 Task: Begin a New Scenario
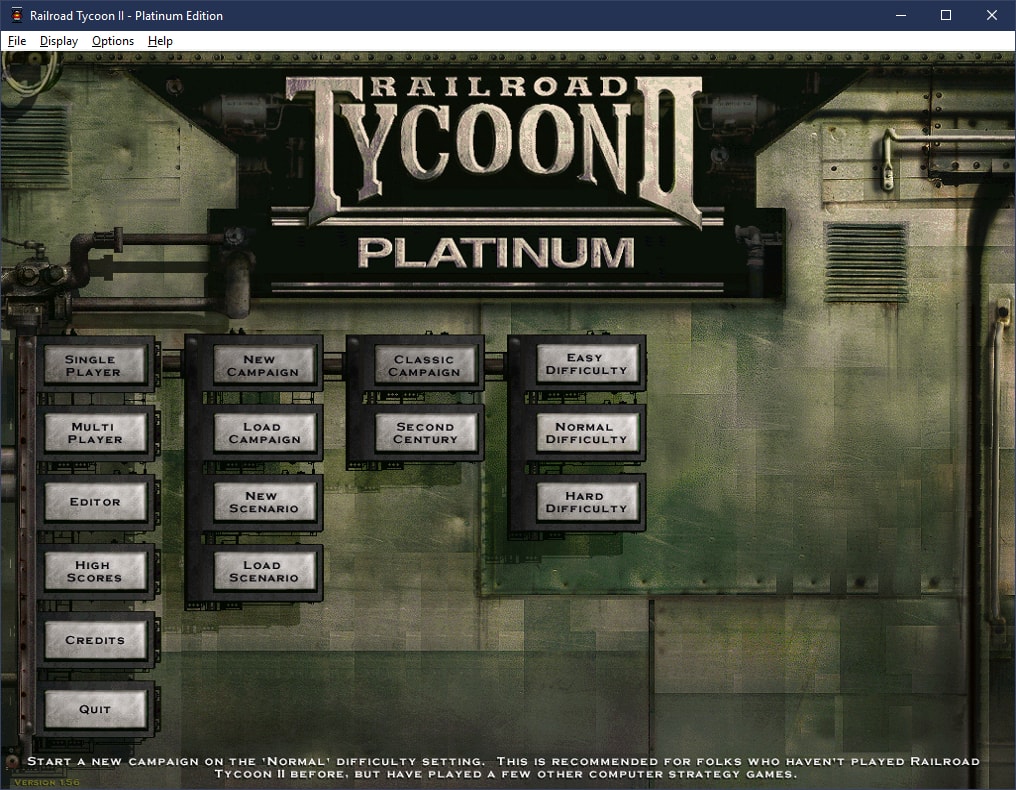pyautogui.click(x=263, y=502)
